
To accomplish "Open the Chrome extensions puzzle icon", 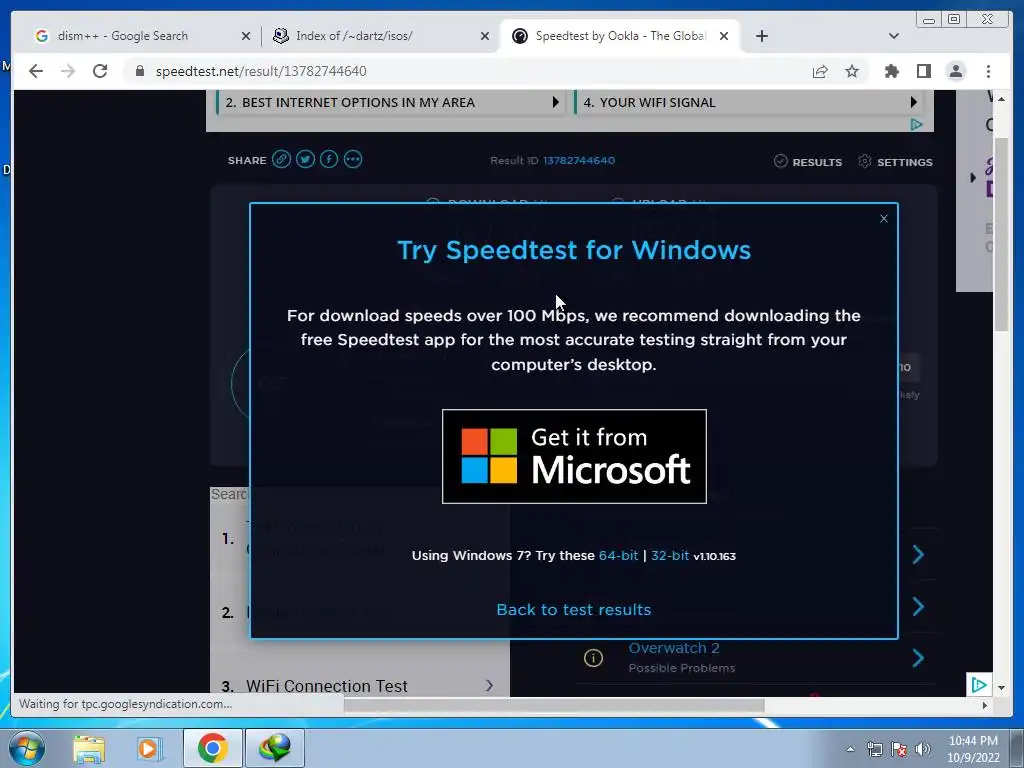I will [891, 71].
